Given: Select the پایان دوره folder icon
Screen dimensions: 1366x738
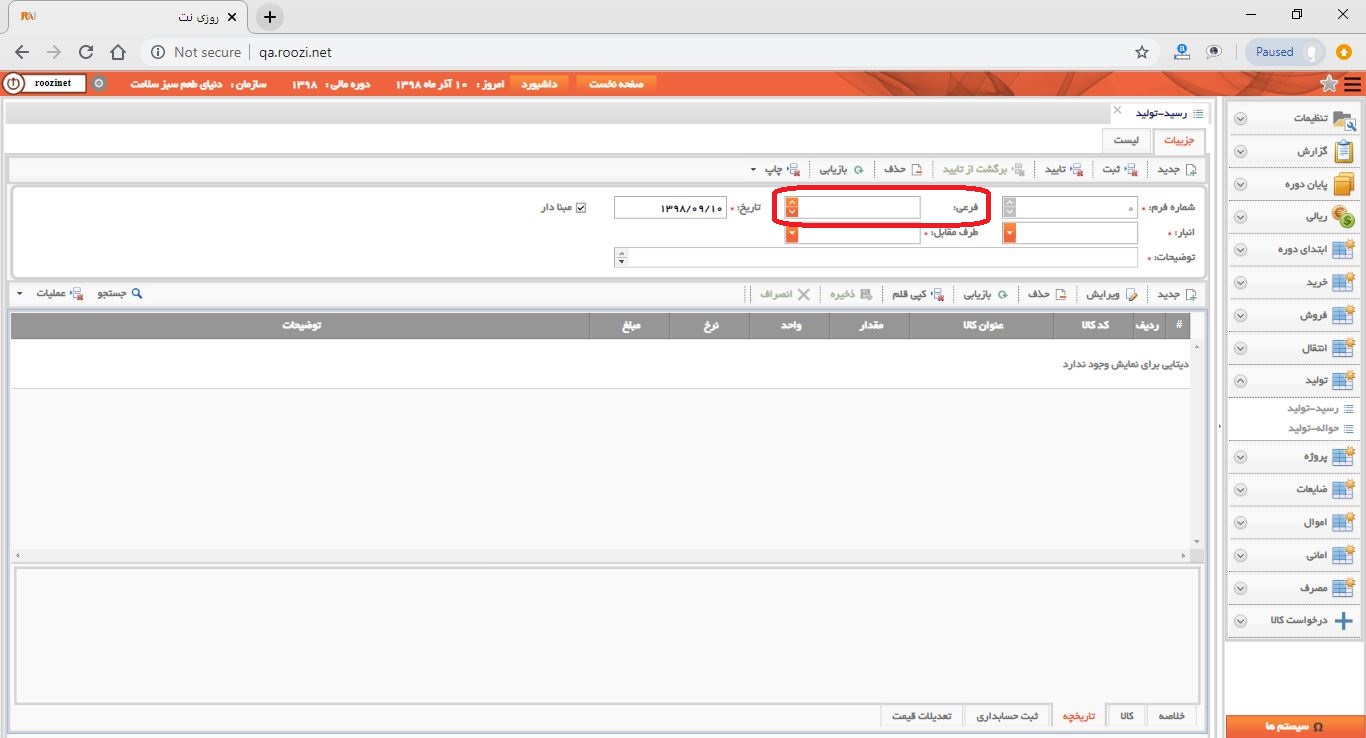Looking at the screenshot, I should (x=1344, y=184).
